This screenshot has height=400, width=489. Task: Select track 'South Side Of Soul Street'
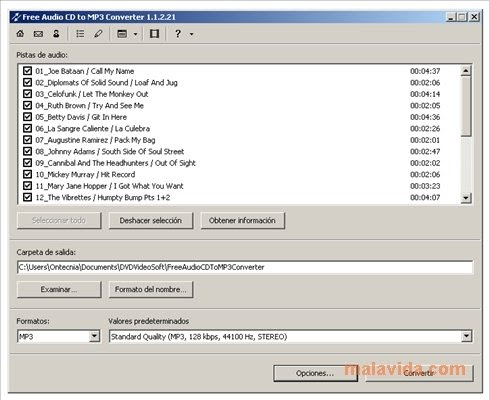(x=143, y=151)
